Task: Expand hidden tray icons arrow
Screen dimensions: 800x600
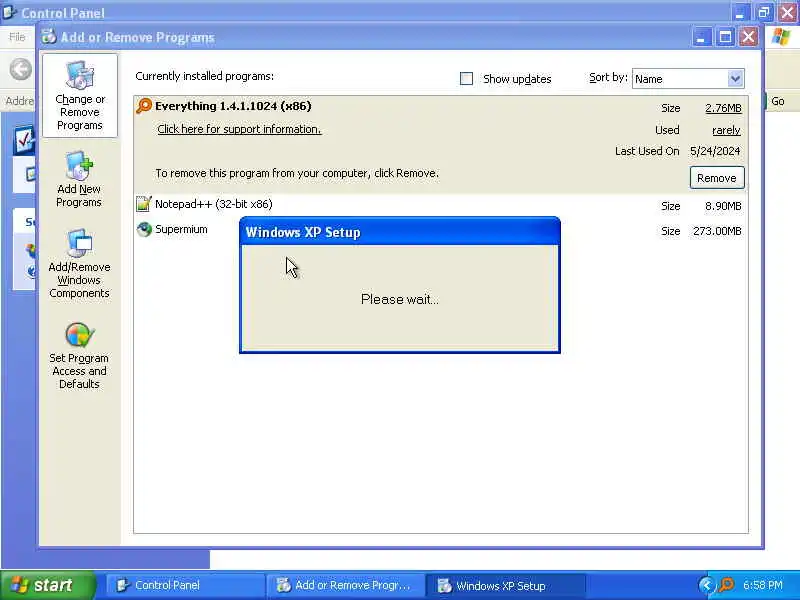Action: [x=706, y=585]
